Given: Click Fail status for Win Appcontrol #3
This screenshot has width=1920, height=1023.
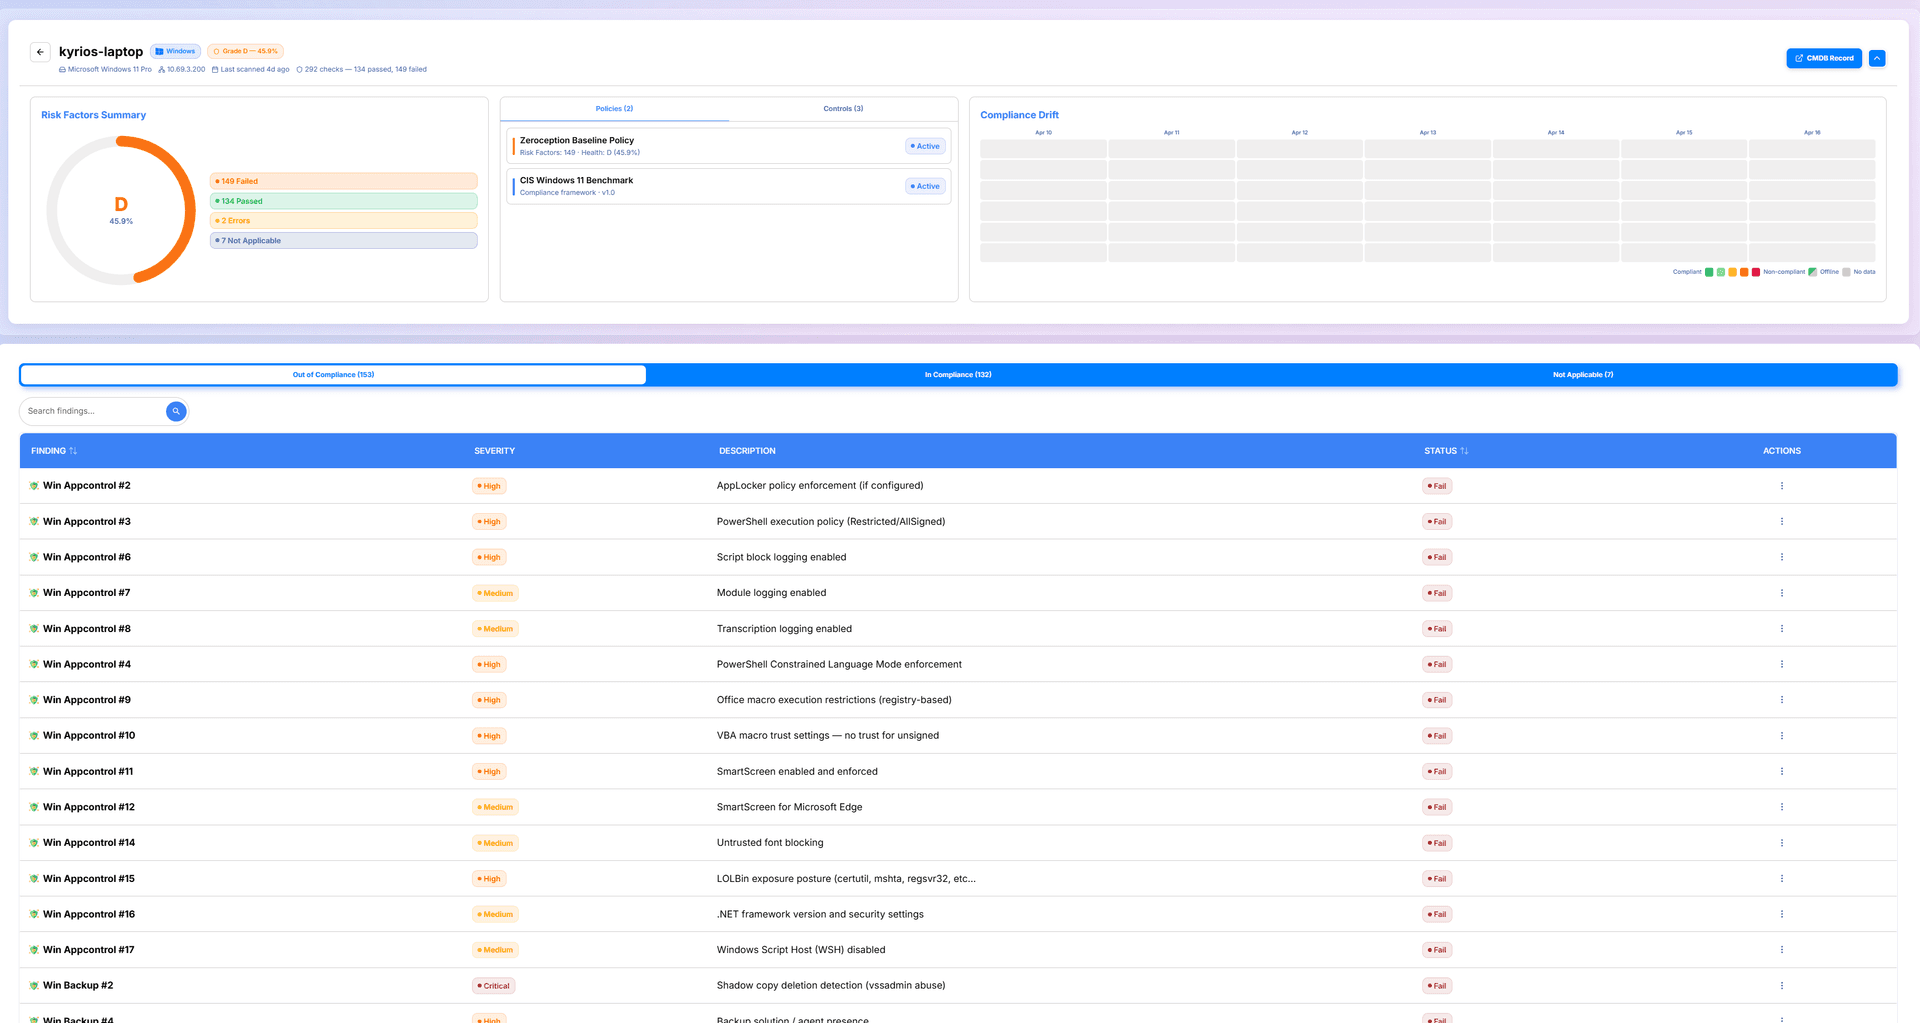Looking at the screenshot, I should 1437,522.
